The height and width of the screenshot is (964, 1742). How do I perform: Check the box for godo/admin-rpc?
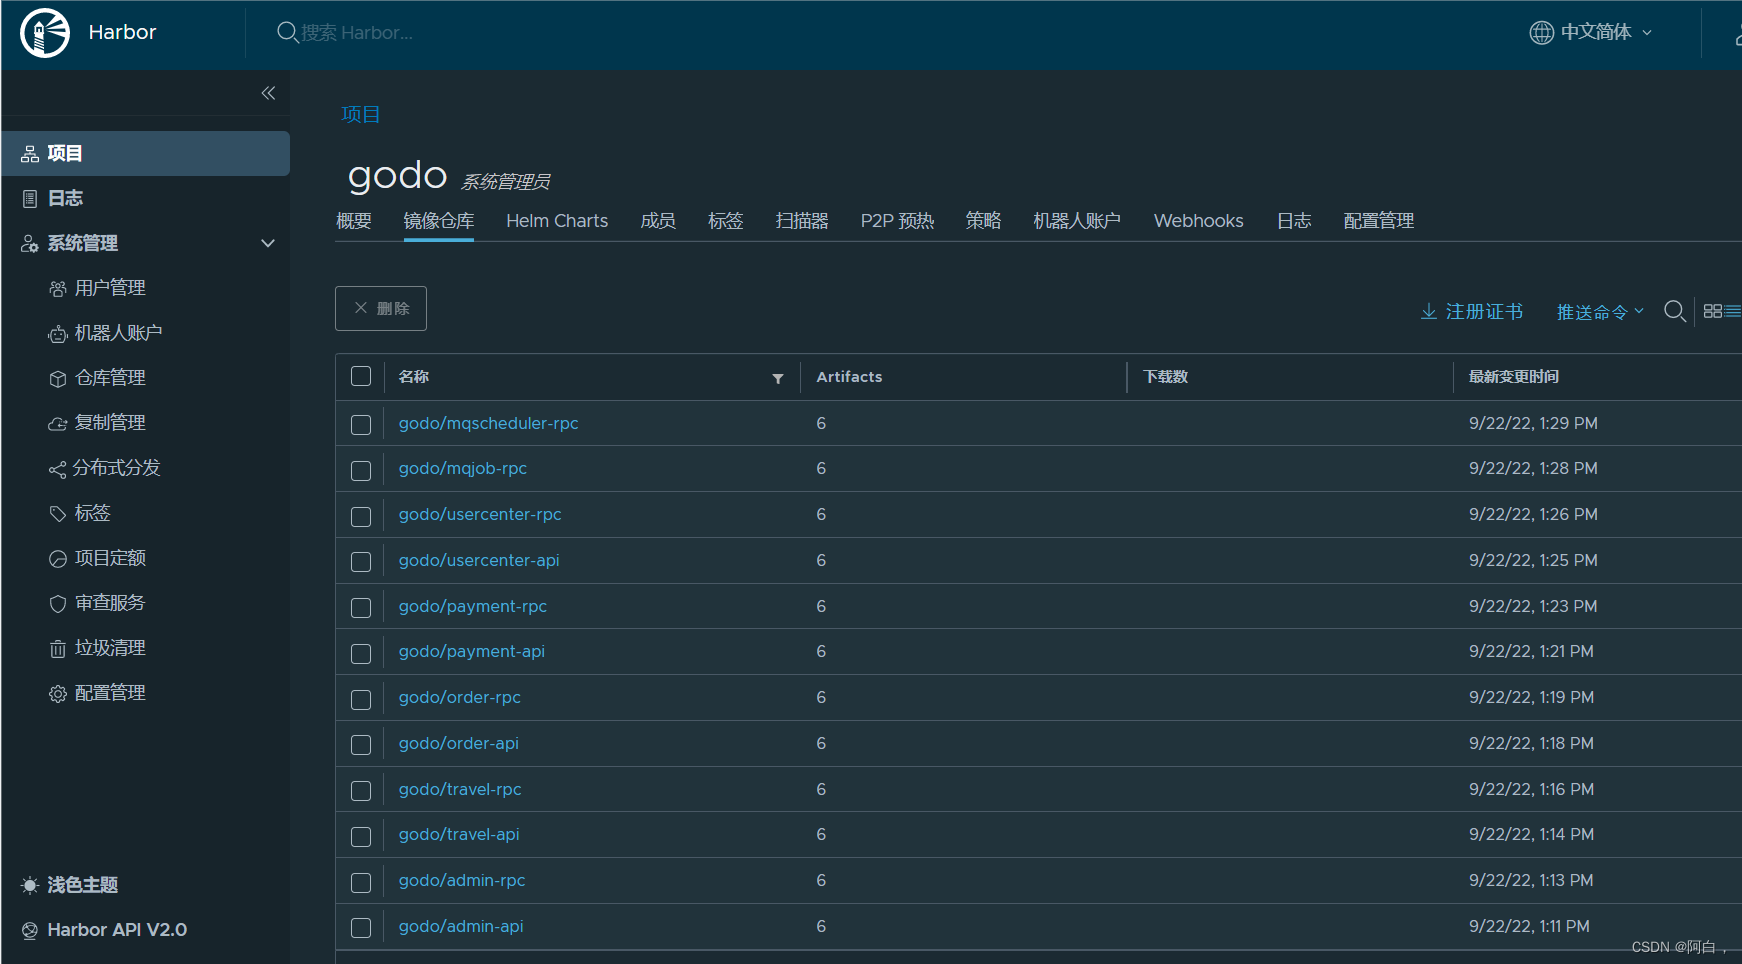pos(361,882)
